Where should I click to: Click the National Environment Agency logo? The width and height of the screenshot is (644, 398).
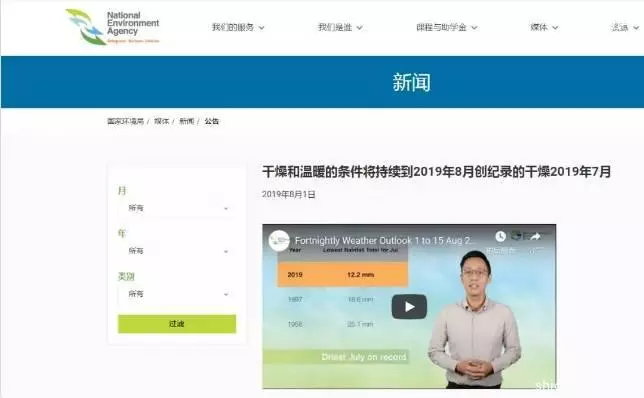[x=112, y=27]
